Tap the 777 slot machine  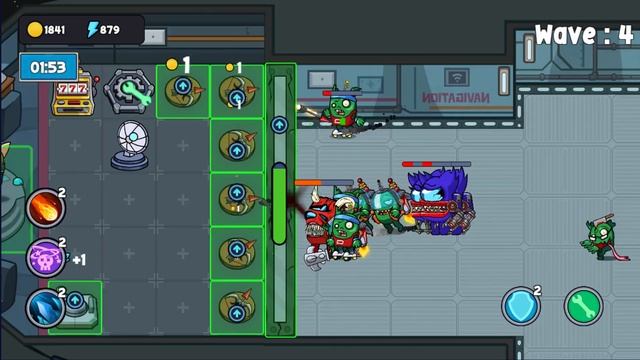coord(74,93)
